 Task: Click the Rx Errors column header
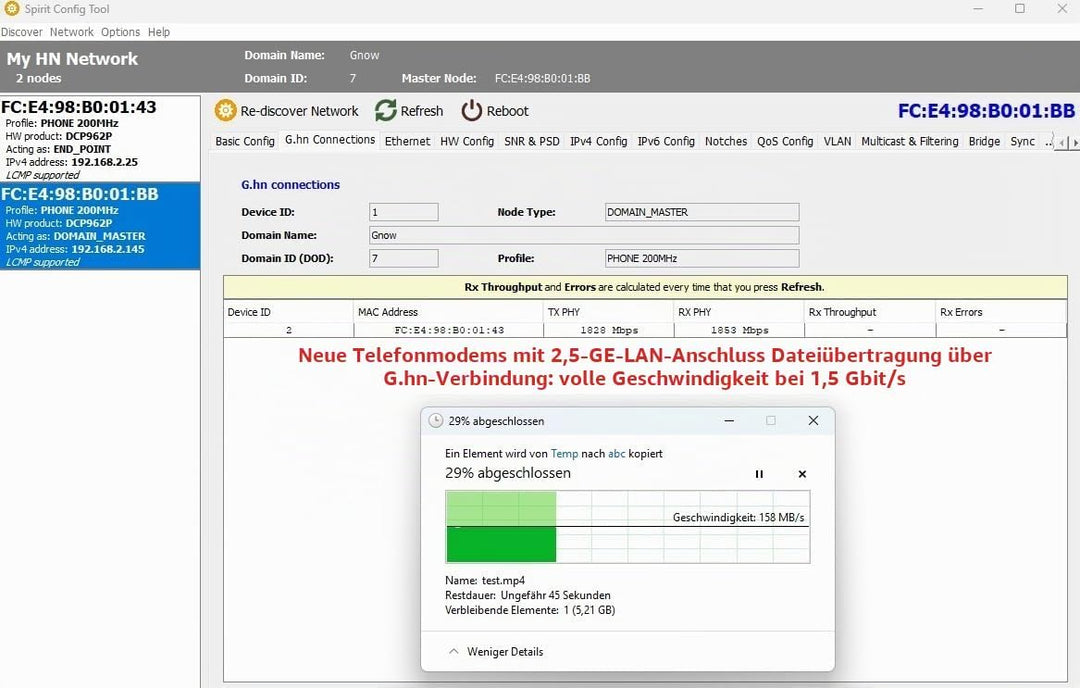click(1001, 312)
